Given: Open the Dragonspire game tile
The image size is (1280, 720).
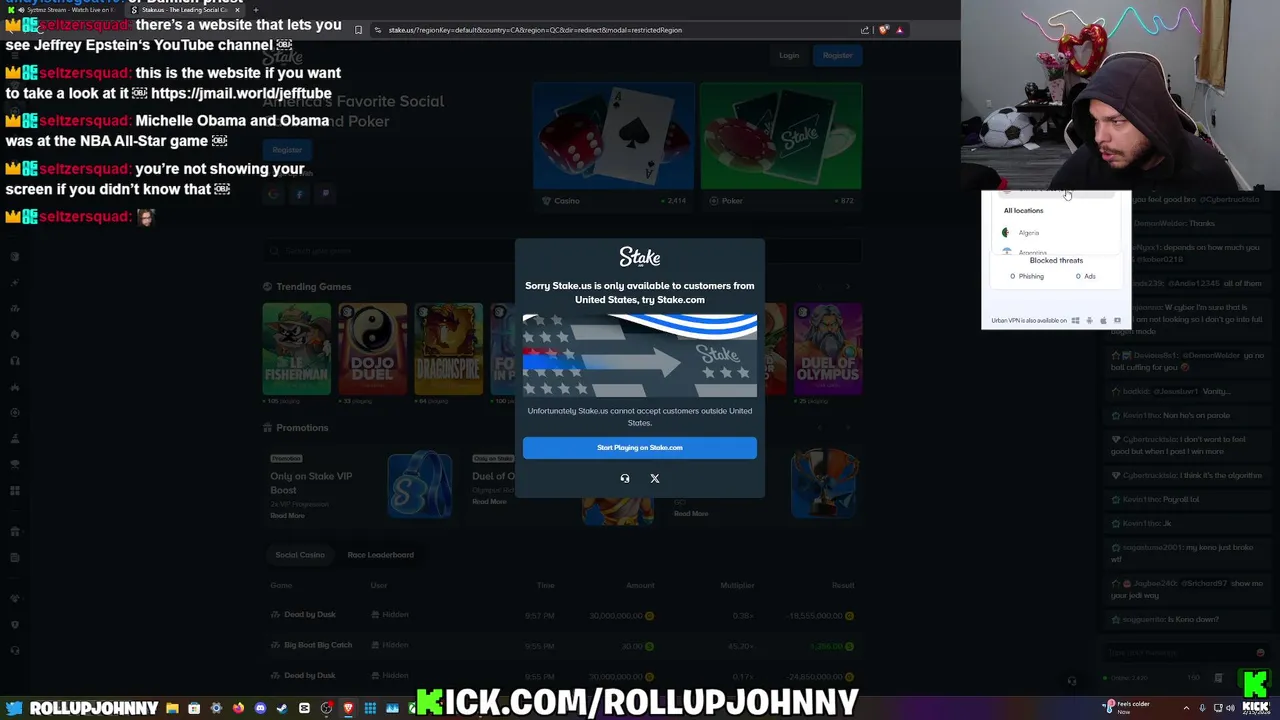Looking at the screenshot, I should point(448,349).
